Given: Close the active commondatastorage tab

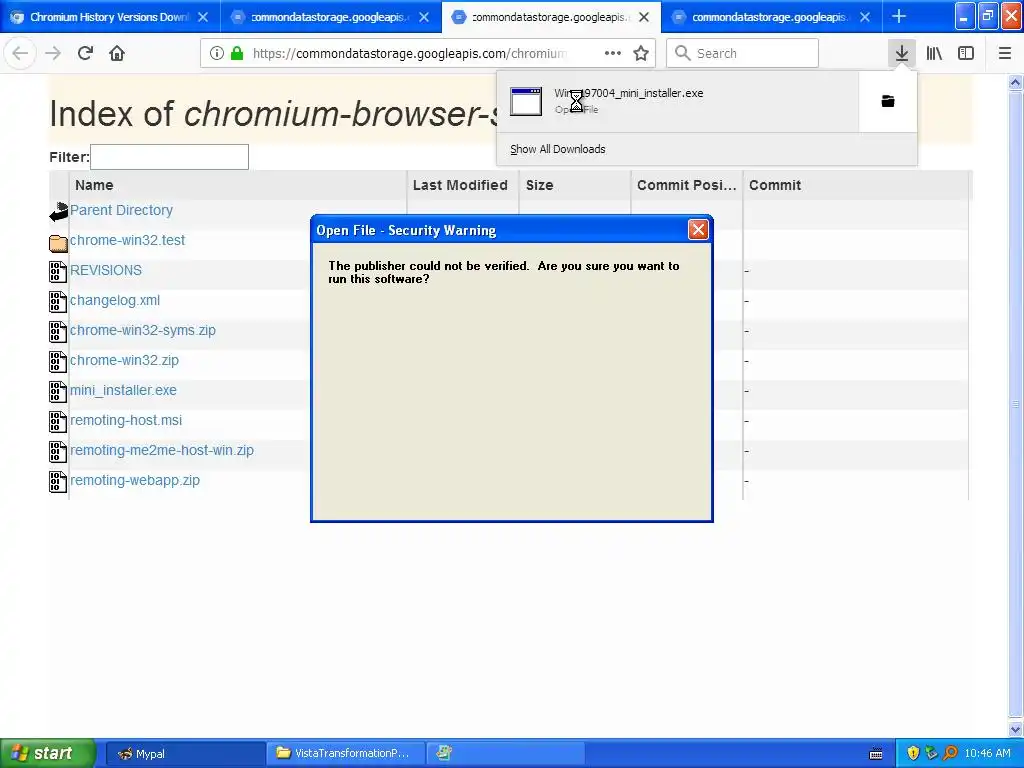Looking at the screenshot, I should point(644,17).
